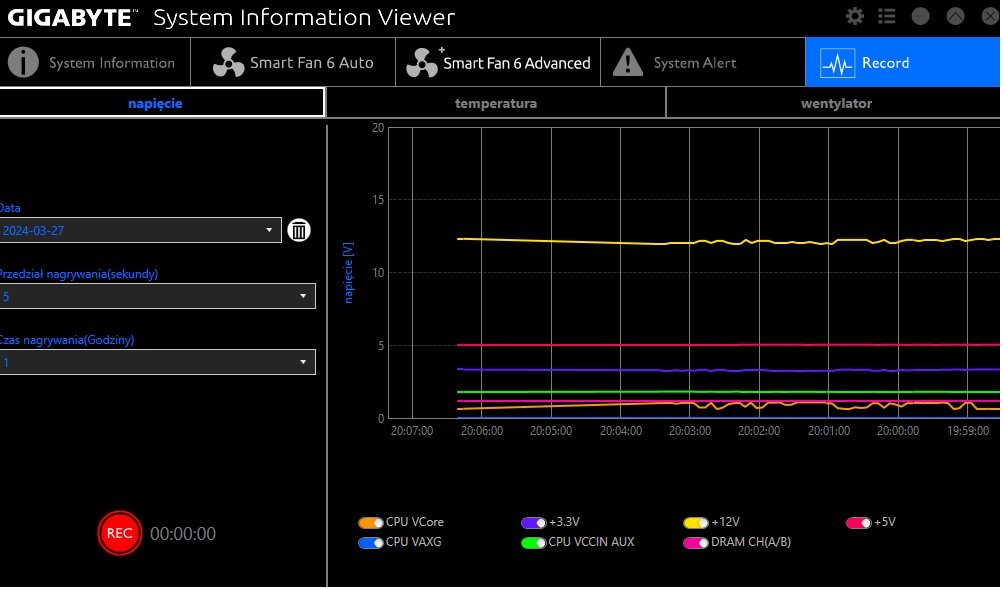
Task: Switch to the wentylator tab
Action: click(x=835, y=103)
